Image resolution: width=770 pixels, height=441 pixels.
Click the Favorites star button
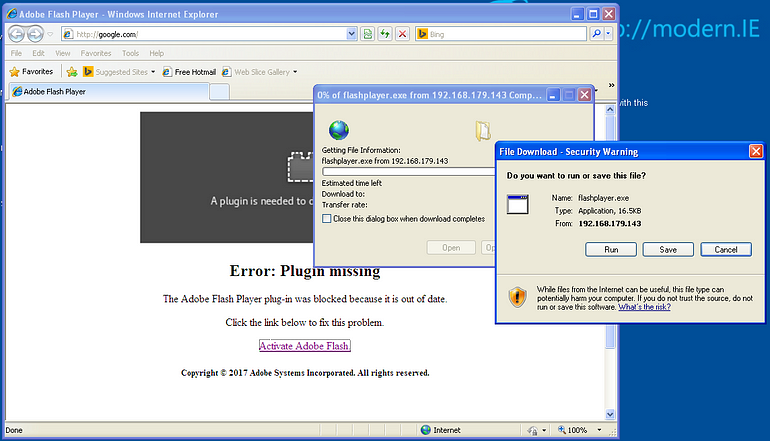31,72
